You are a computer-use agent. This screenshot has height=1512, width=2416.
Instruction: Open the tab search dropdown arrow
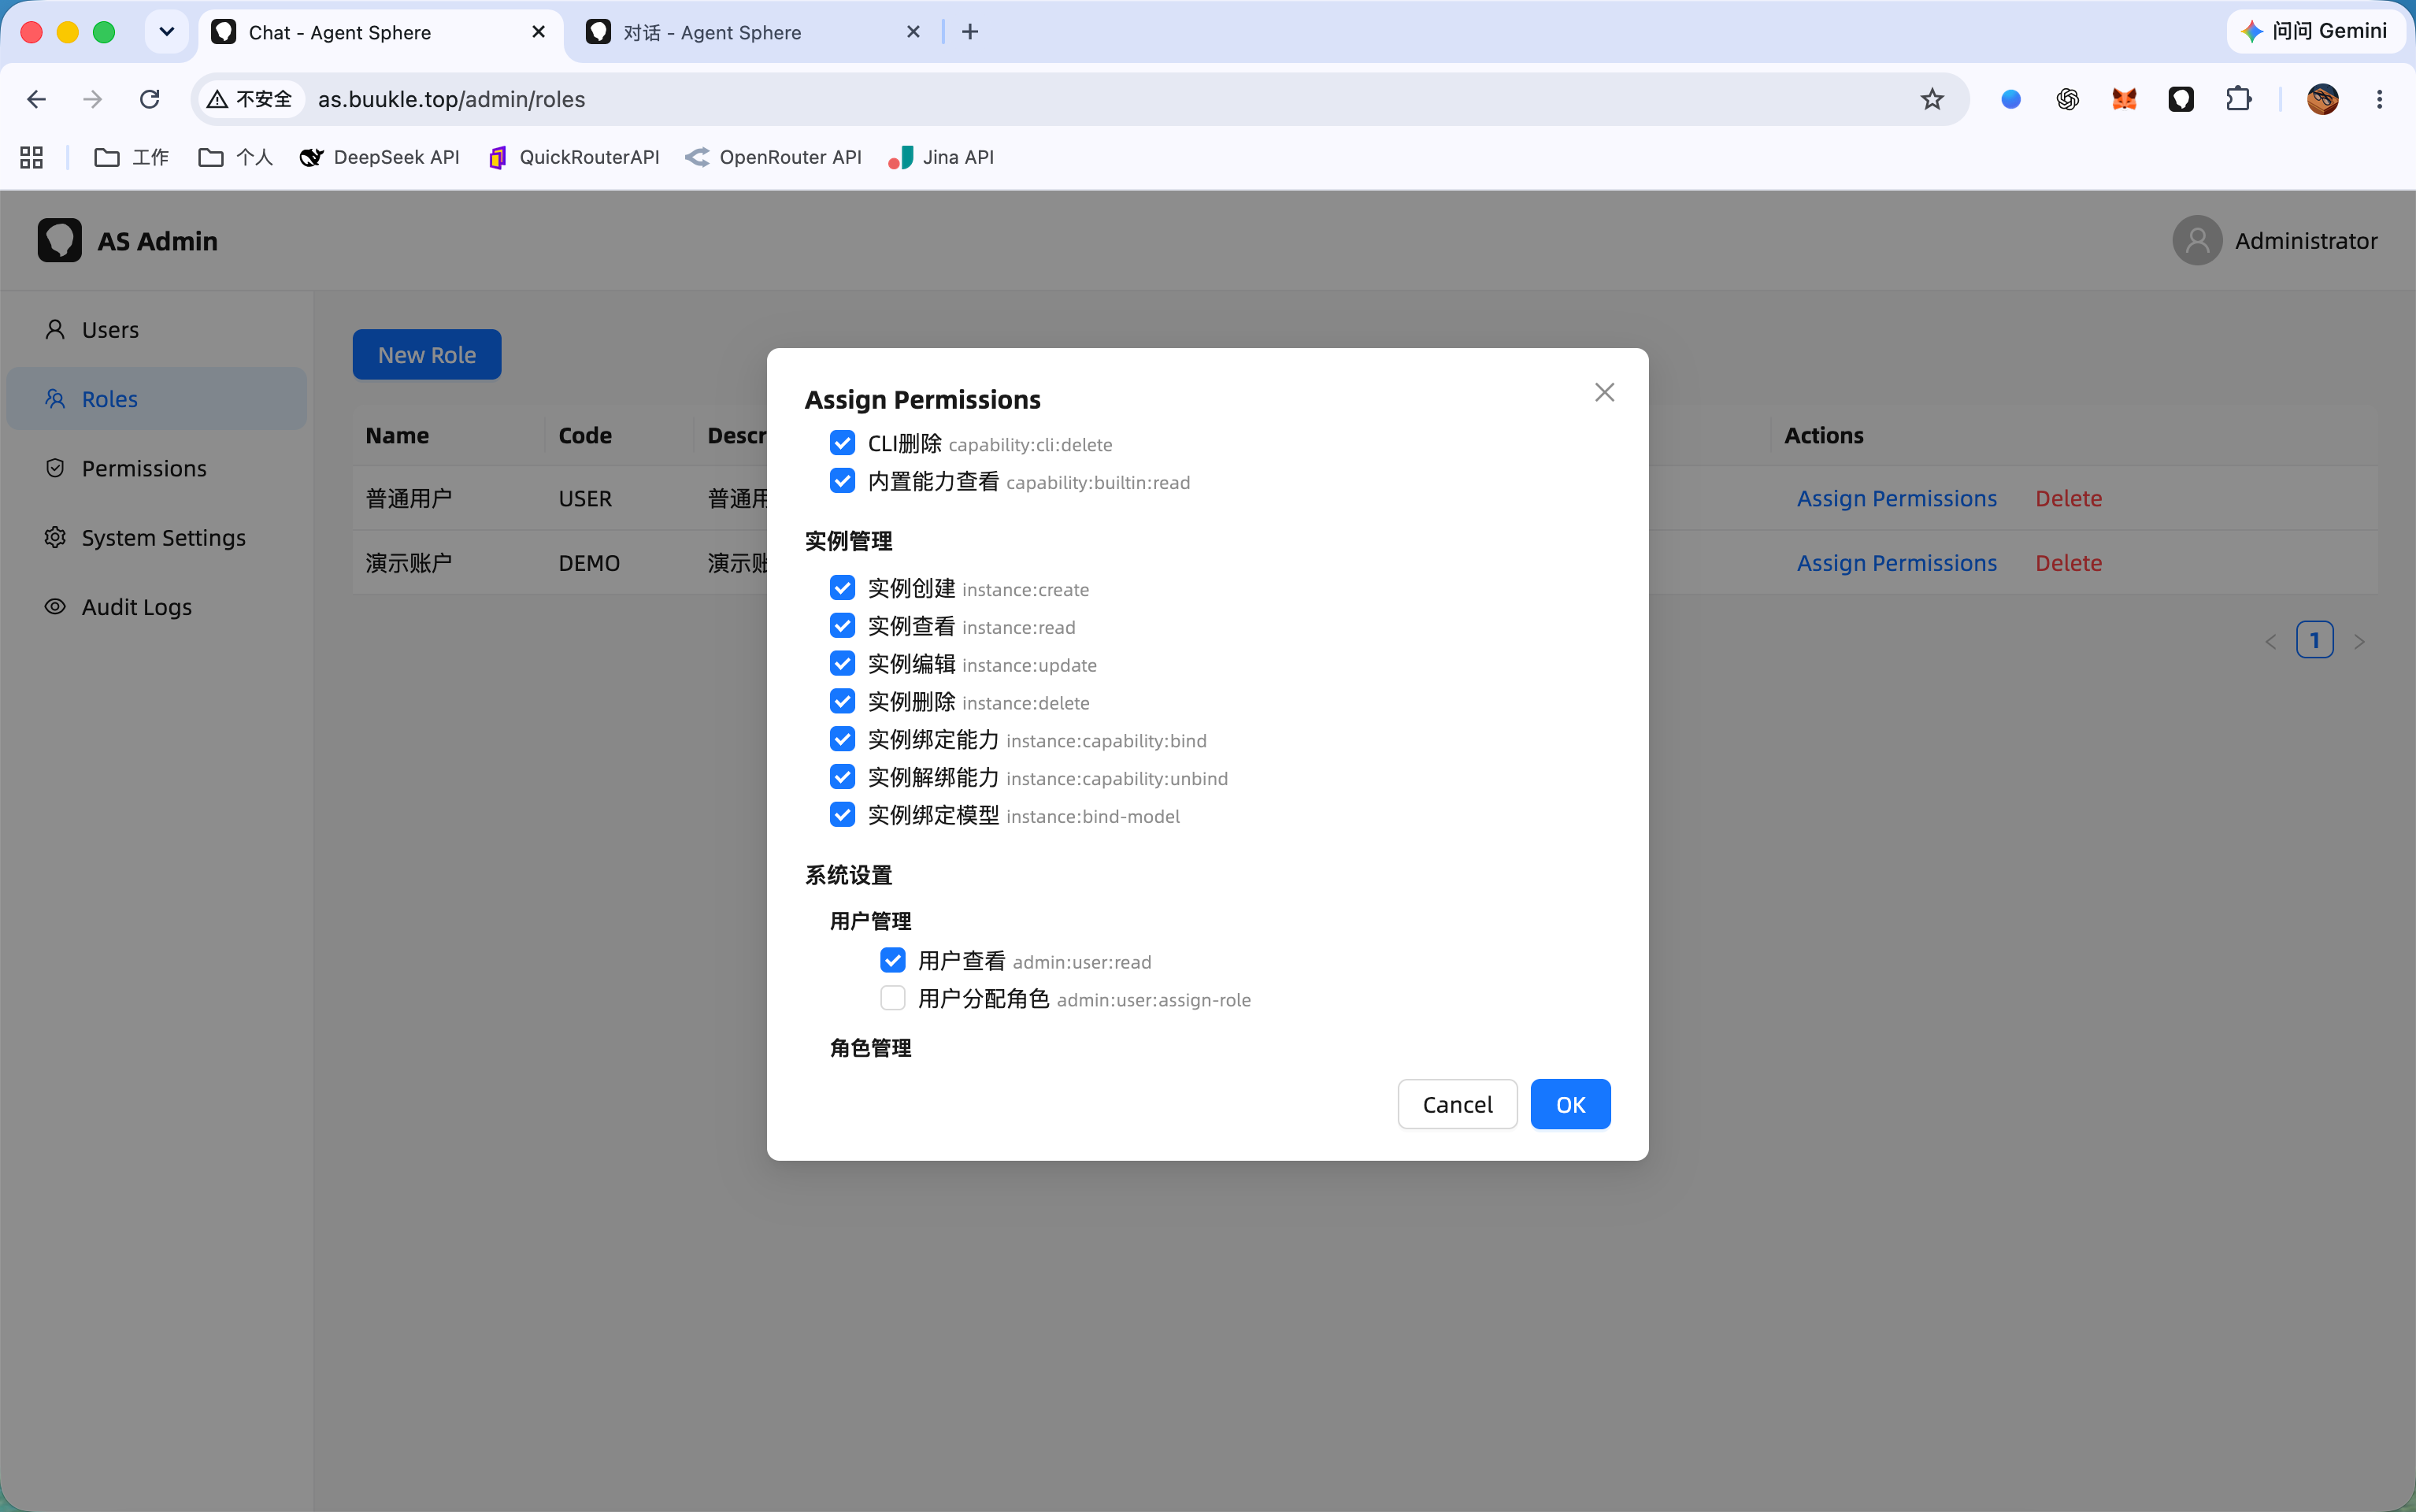167,32
